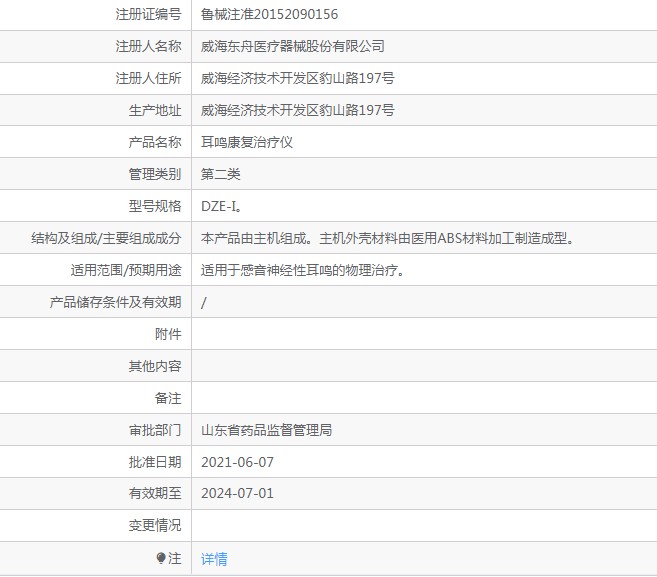Click the lightbulb icon beside 注

click(161, 558)
